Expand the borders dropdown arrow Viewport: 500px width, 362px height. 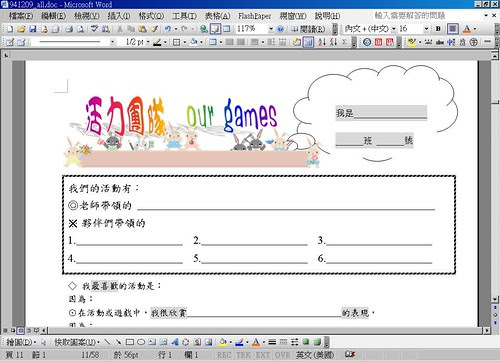[x=184, y=42]
